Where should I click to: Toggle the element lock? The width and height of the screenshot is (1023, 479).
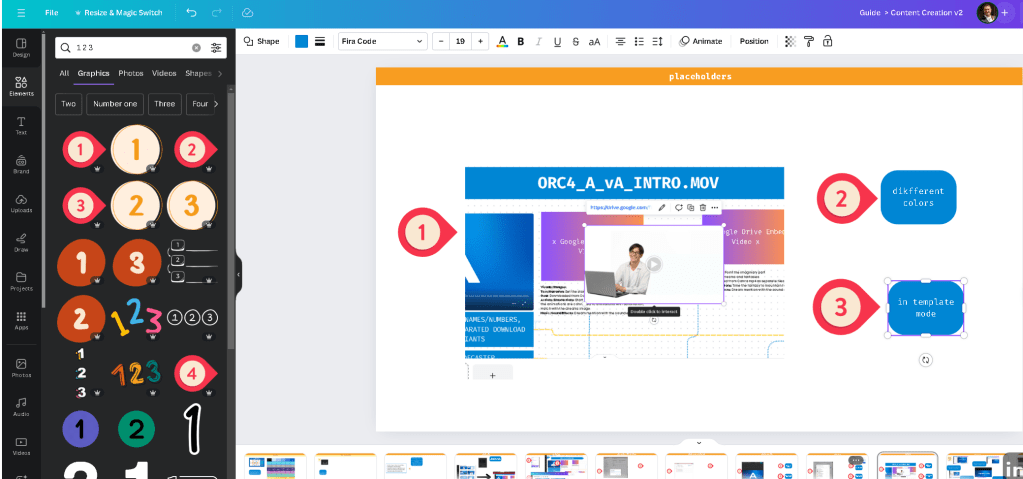coord(827,41)
